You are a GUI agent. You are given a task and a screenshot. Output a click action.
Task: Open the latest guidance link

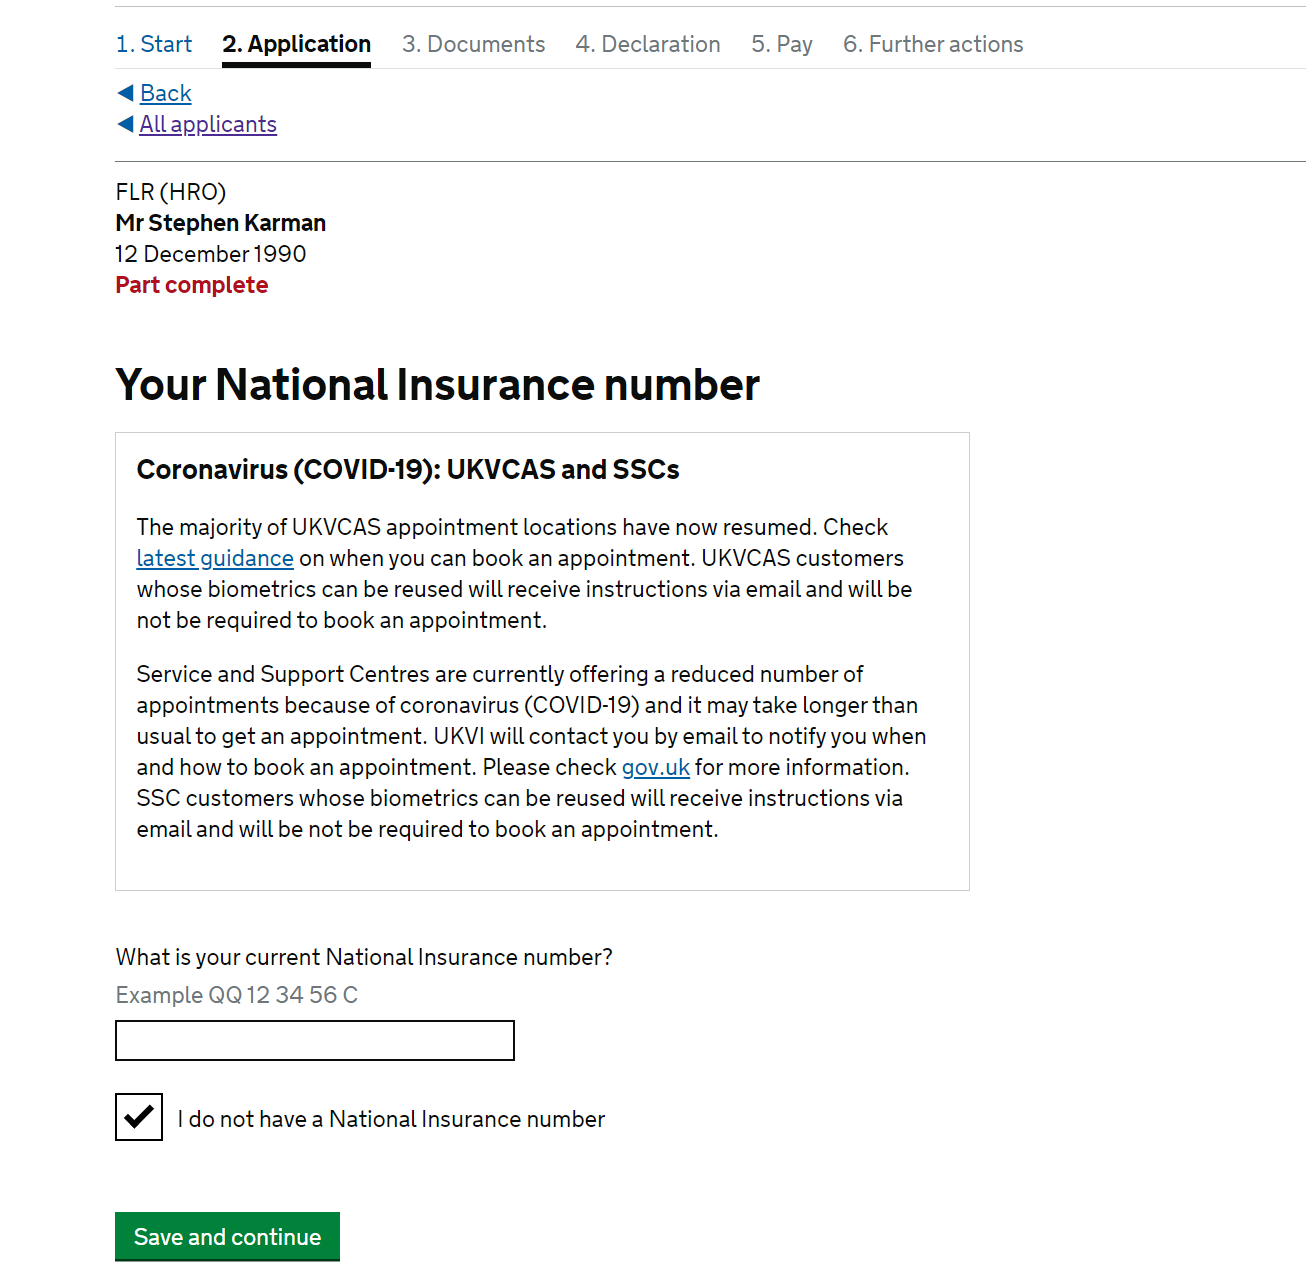coord(215,558)
